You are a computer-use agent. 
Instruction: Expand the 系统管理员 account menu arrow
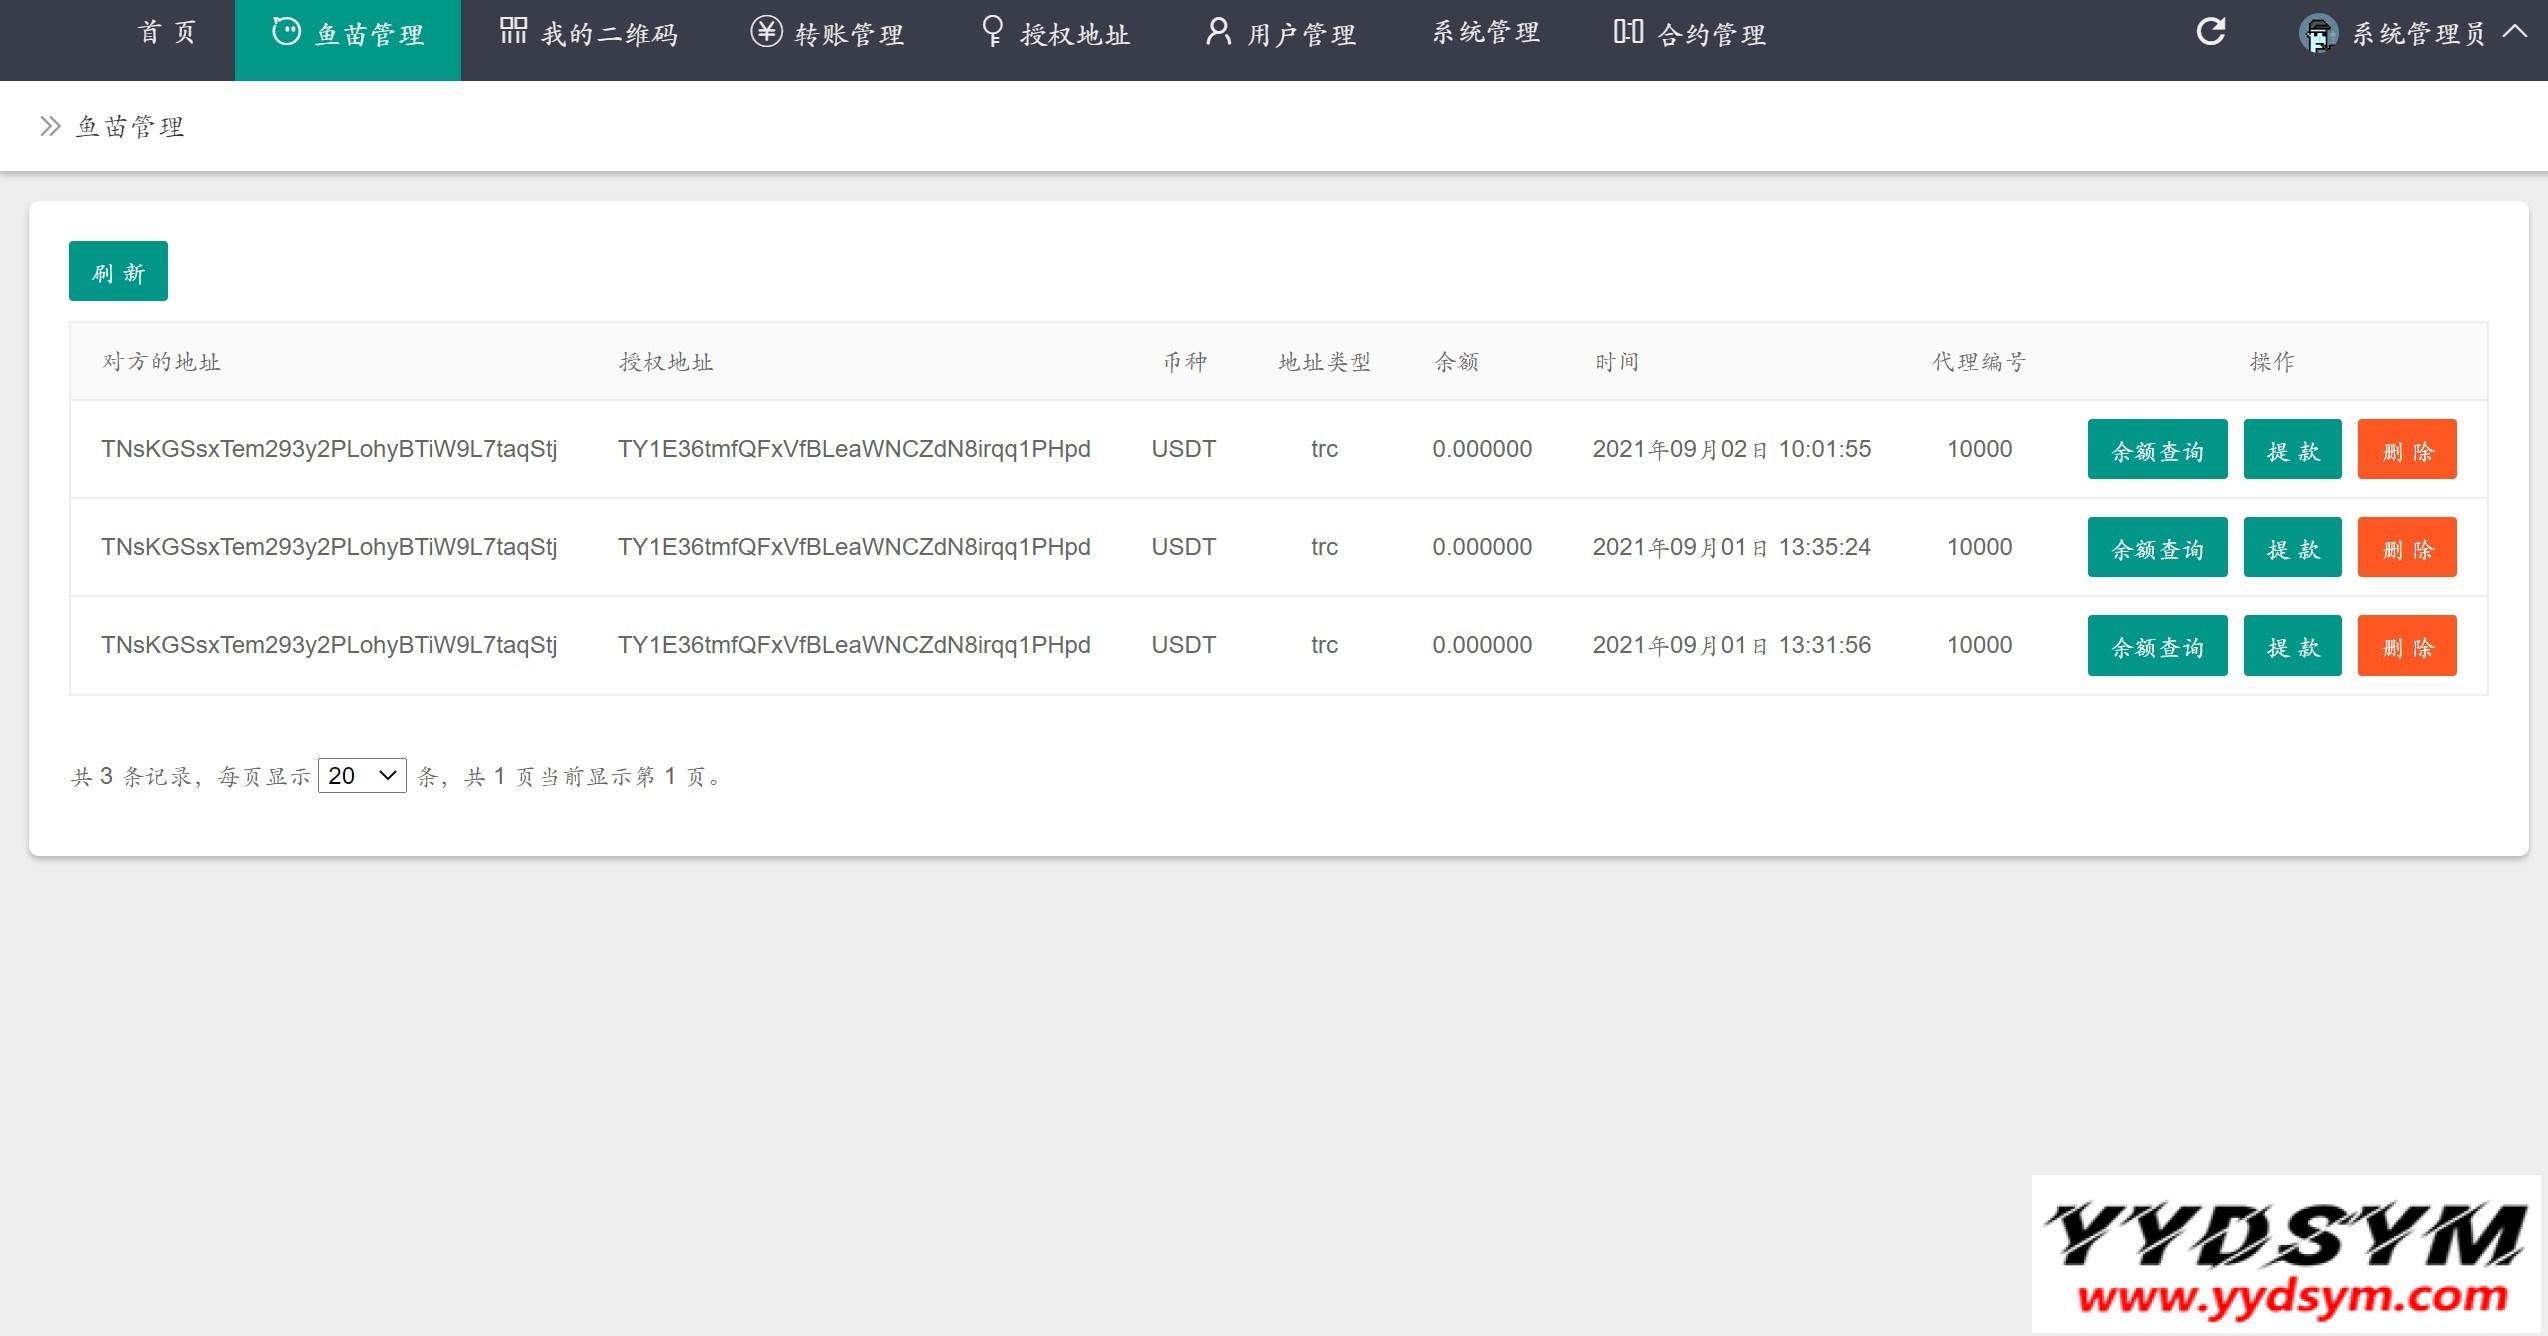pos(2514,32)
